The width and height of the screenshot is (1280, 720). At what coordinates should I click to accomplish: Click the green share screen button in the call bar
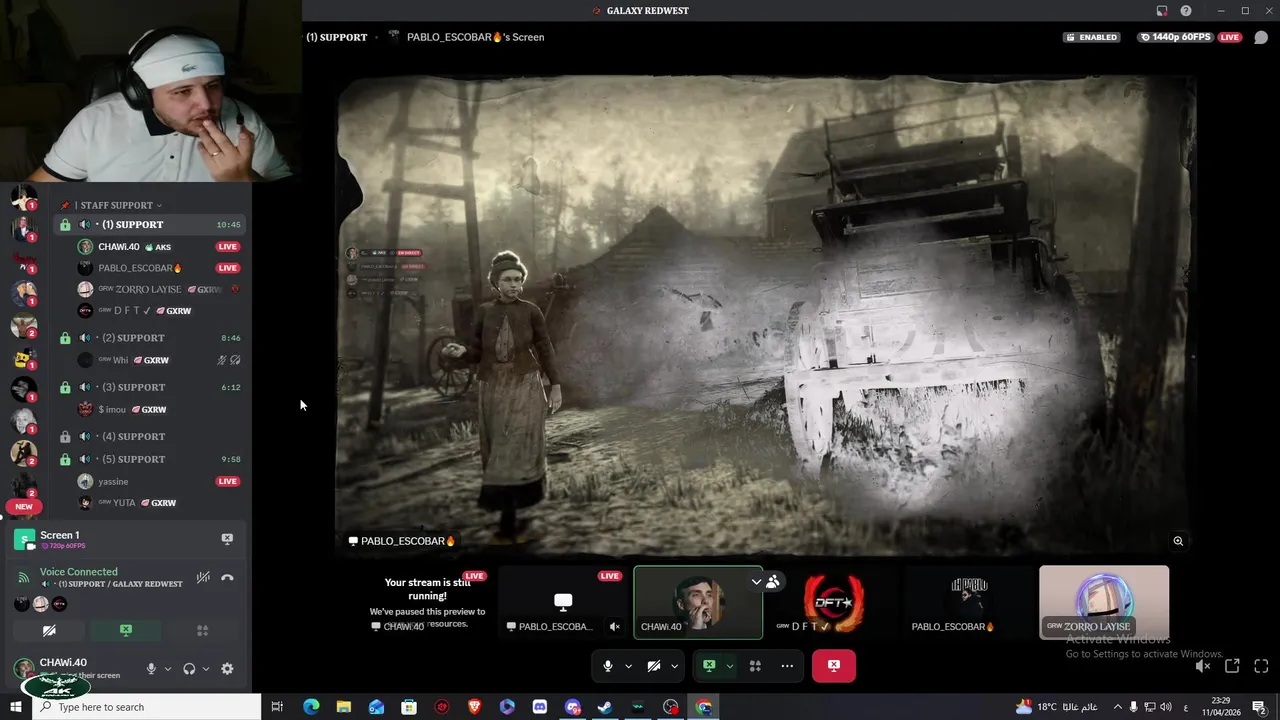(709, 666)
